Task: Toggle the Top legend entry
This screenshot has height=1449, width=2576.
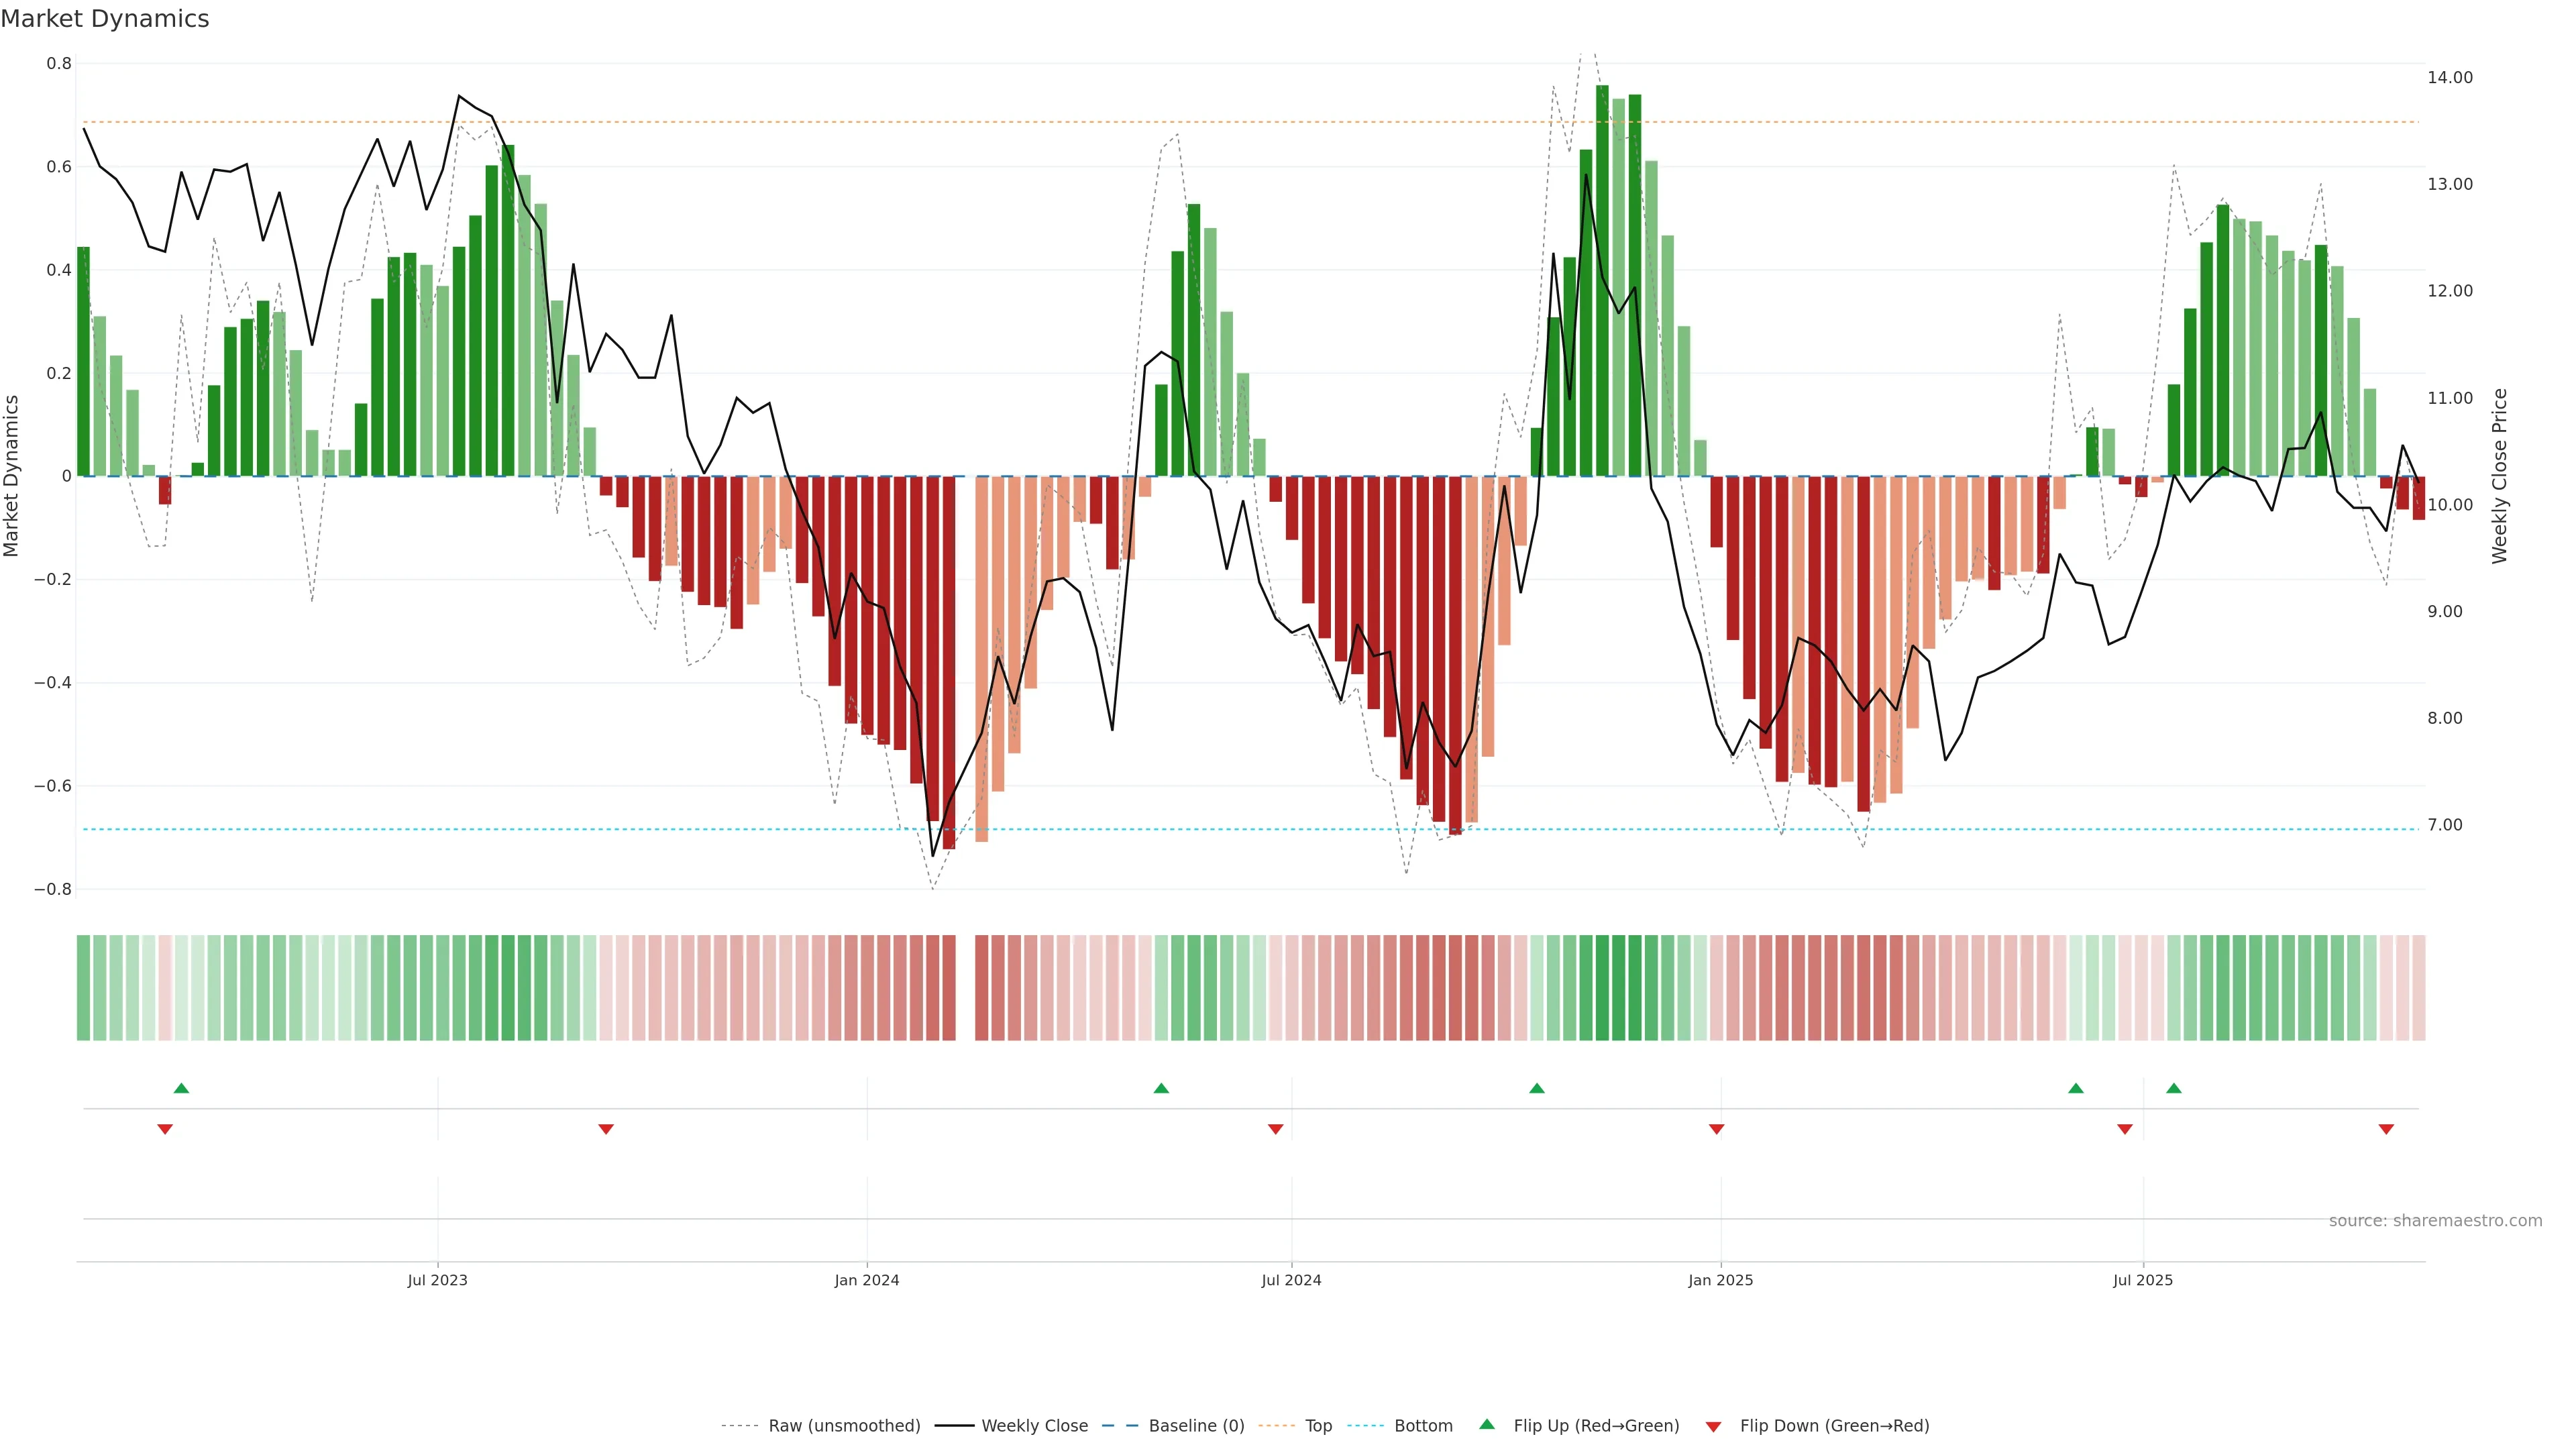Action: tap(1318, 1425)
